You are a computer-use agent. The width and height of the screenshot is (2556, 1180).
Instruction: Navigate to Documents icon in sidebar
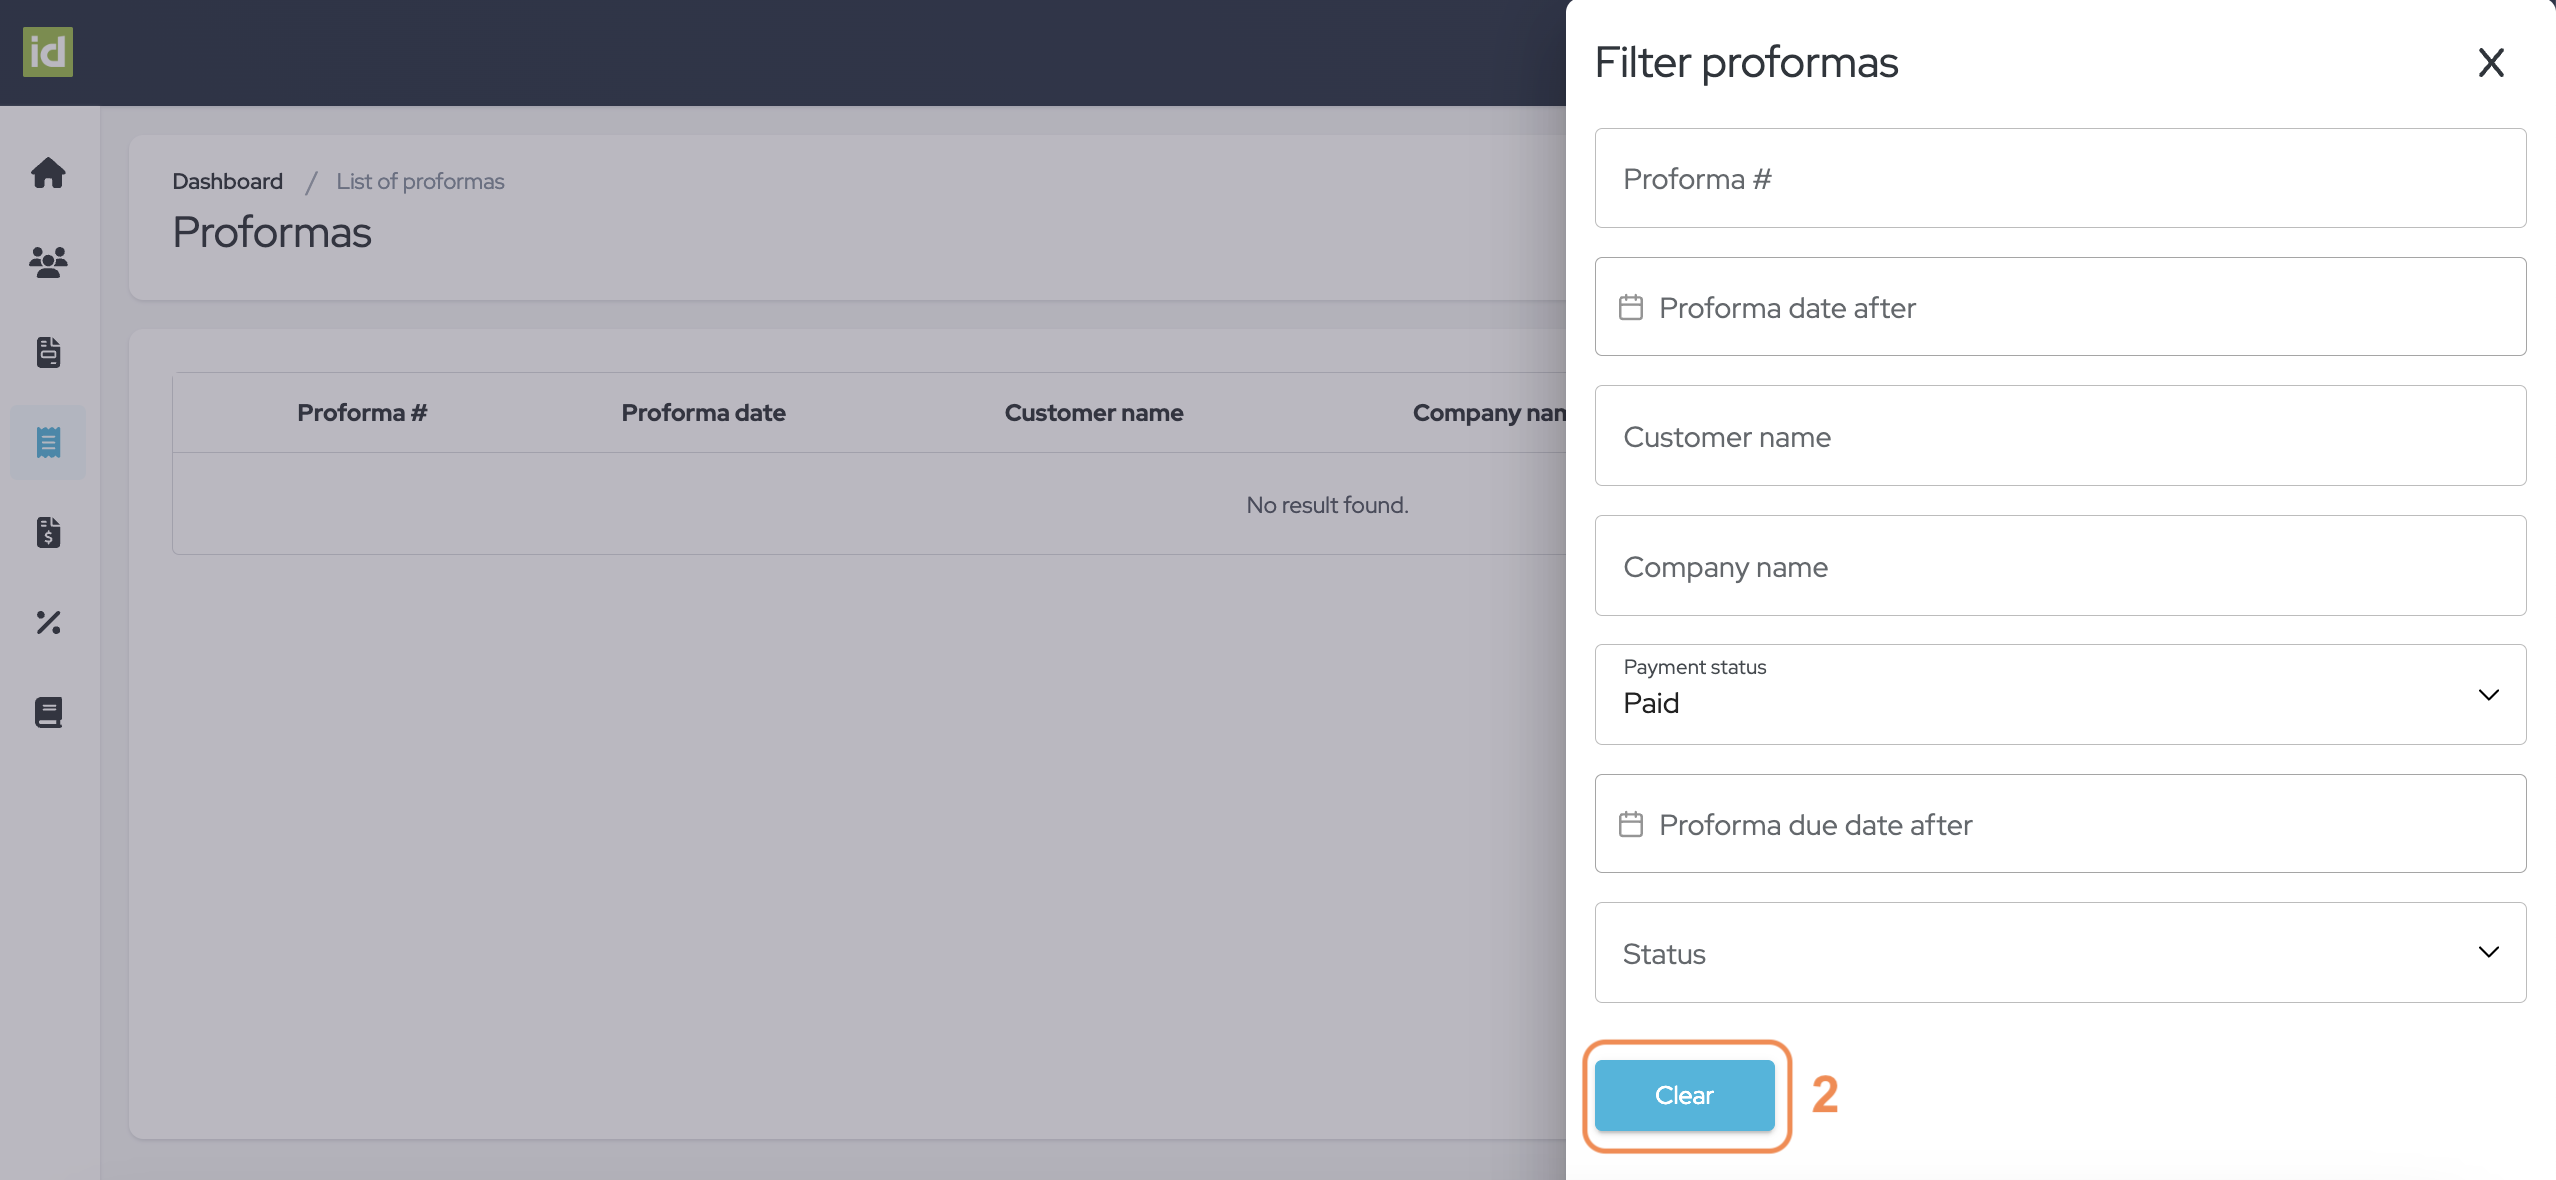click(49, 349)
